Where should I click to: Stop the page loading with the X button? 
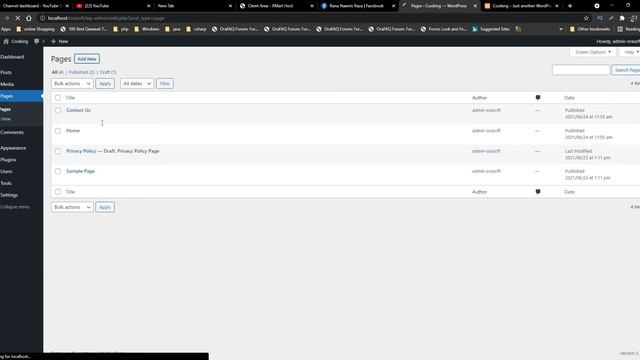click(18, 18)
